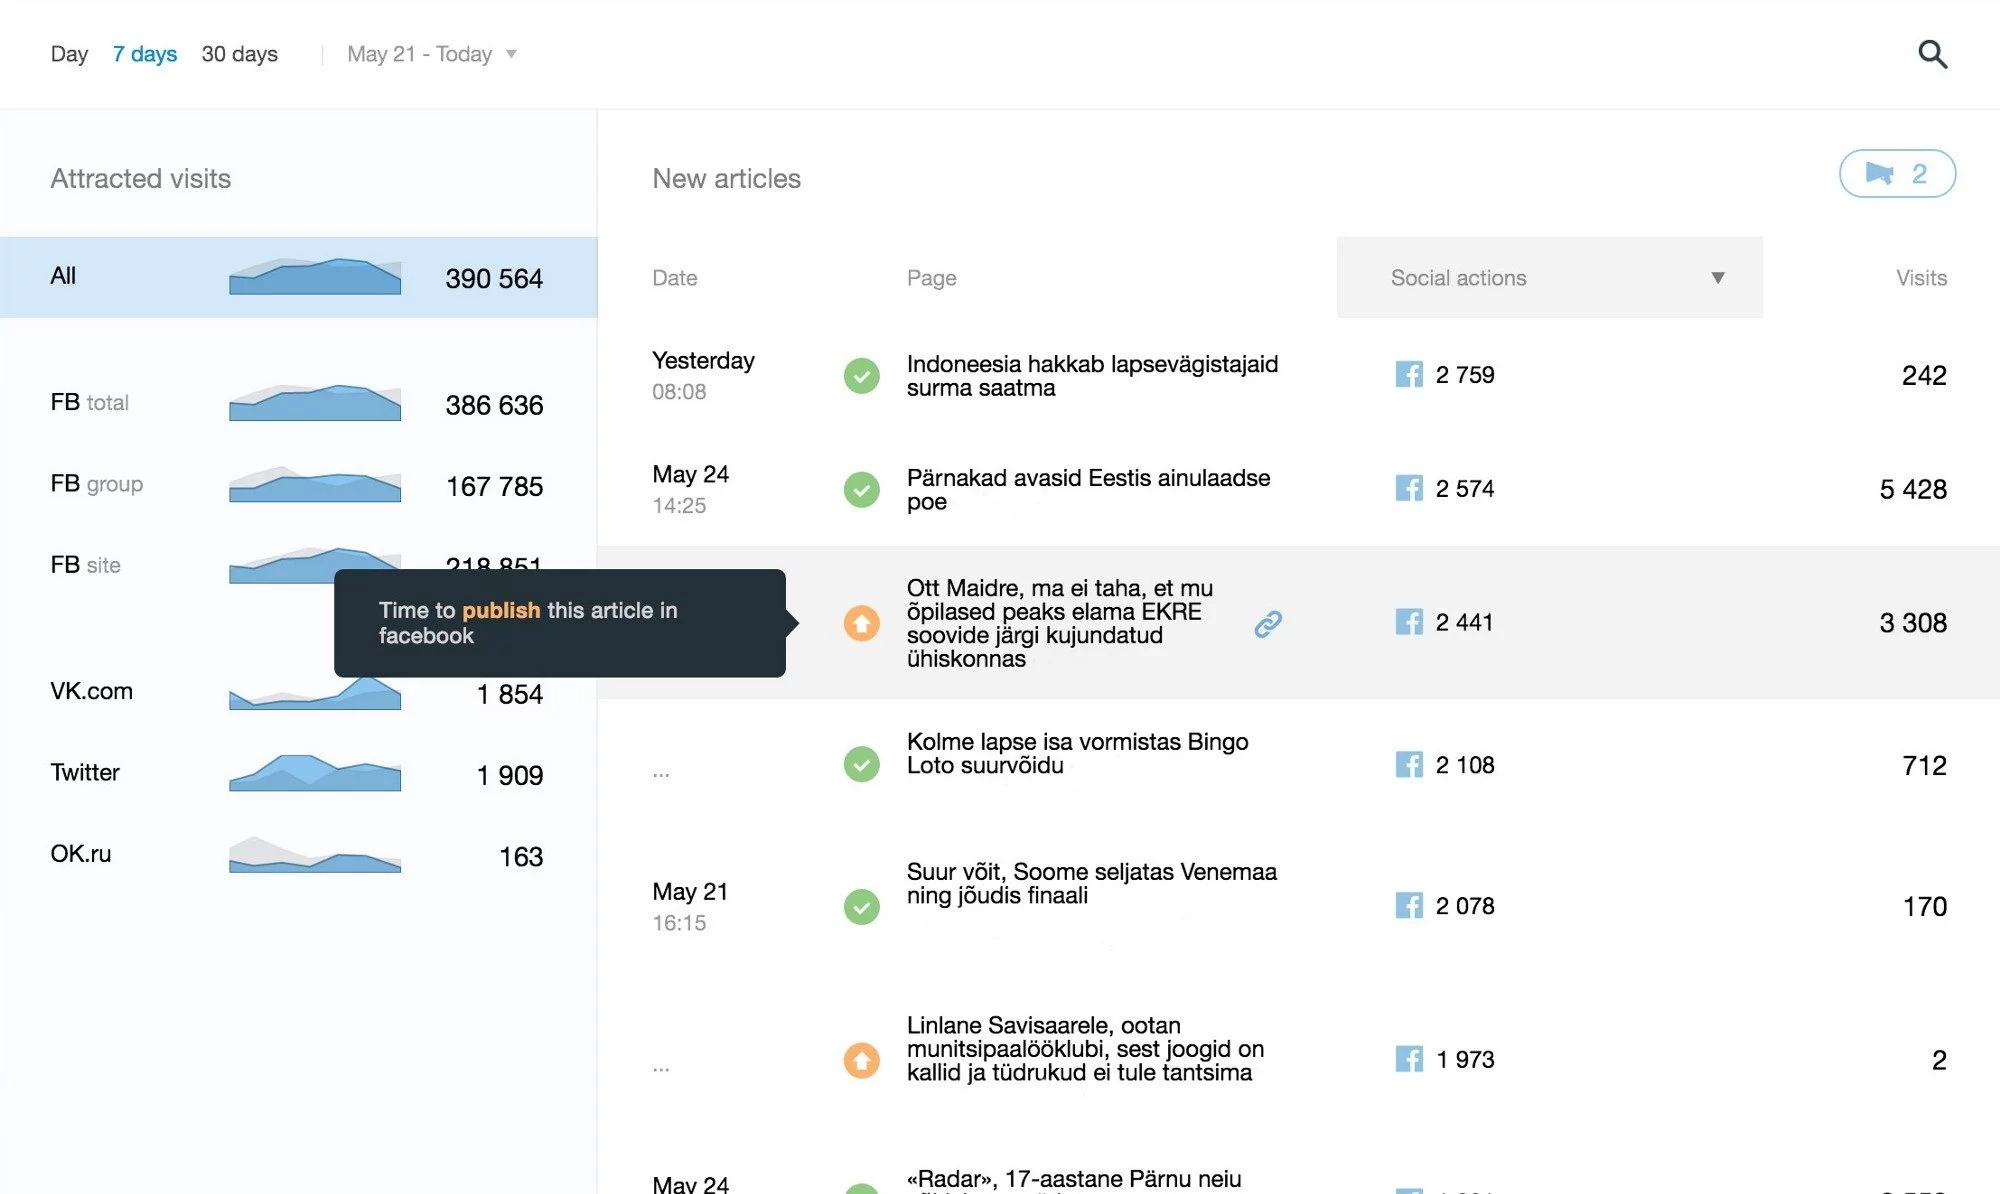Open the Radar 17-aastane Pärnu neiu article
The width and height of the screenshot is (2000, 1194).
pyautogui.click(x=1074, y=1180)
